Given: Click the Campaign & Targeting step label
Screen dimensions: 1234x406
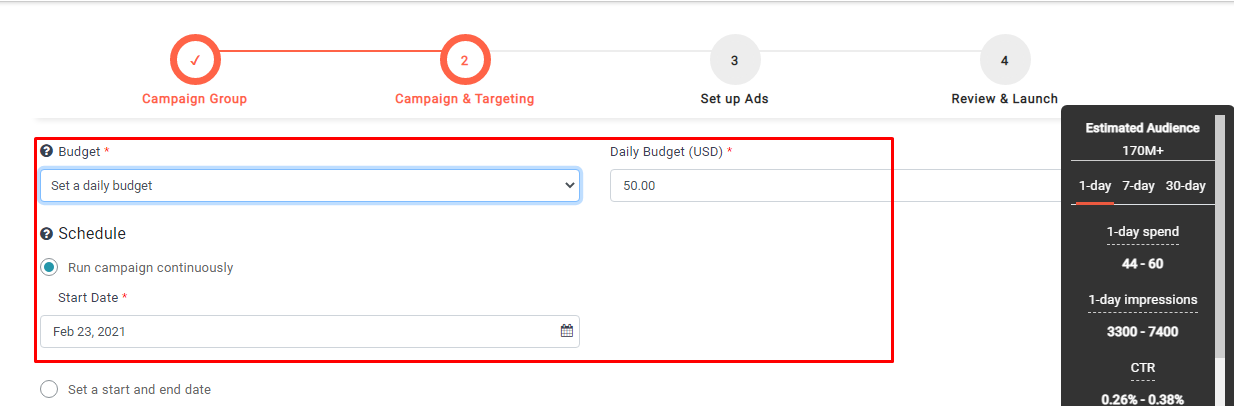Looking at the screenshot, I should 464,99.
